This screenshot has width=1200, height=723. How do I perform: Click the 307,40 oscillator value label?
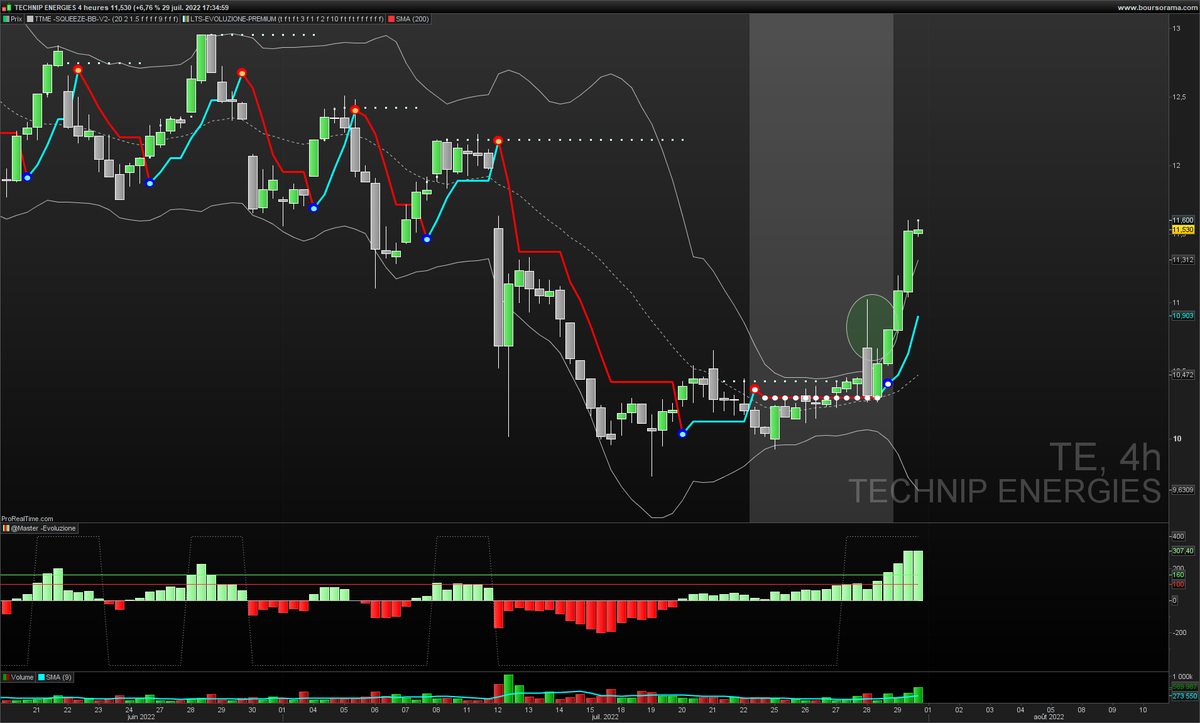click(x=1182, y=550)
